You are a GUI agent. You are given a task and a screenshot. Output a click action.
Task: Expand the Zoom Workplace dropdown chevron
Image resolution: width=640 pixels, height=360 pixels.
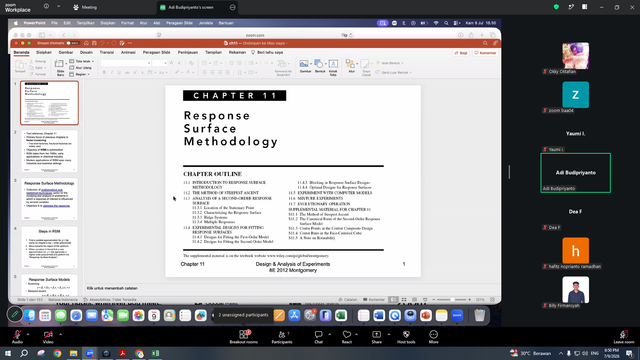[58, 7]
